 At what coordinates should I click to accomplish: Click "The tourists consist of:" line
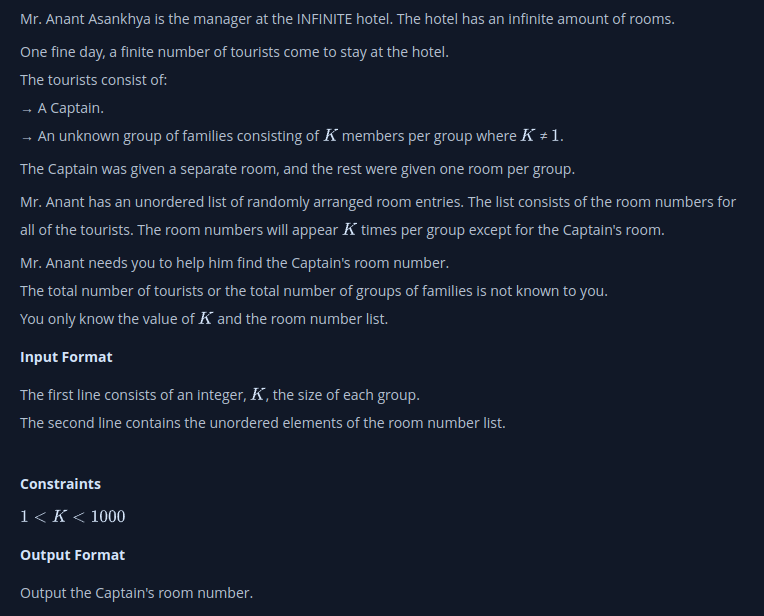[93, 80]
